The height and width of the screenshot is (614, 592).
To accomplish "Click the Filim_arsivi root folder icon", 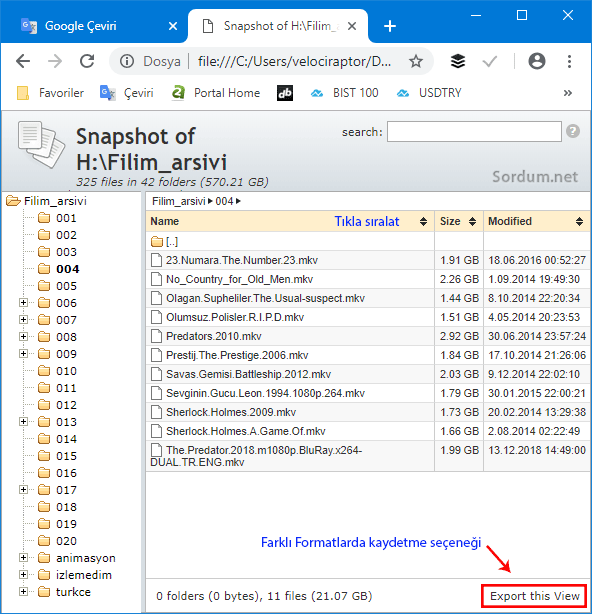I will click(13, 201).
